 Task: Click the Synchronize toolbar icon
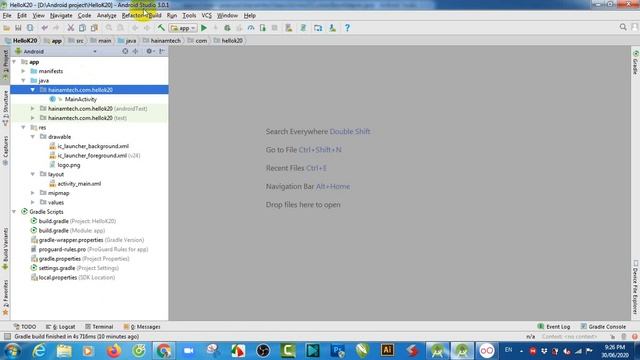click(30, 28)
